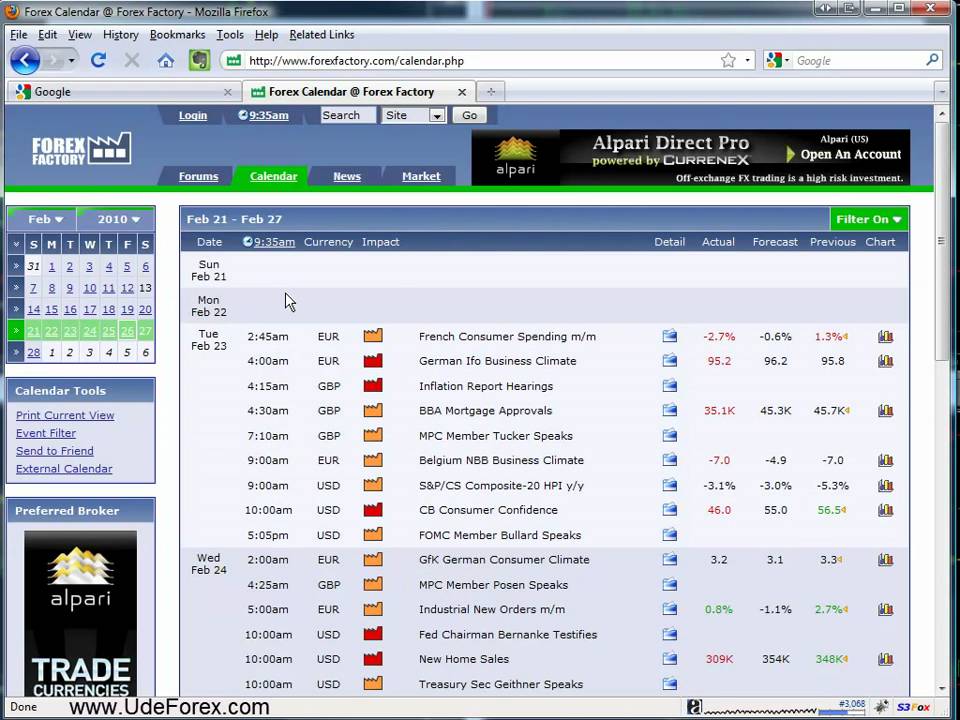Viewport: 960px width, 720px height.
Task: Click the Login link
Action: pyautogui.click(x=193, y=115)
